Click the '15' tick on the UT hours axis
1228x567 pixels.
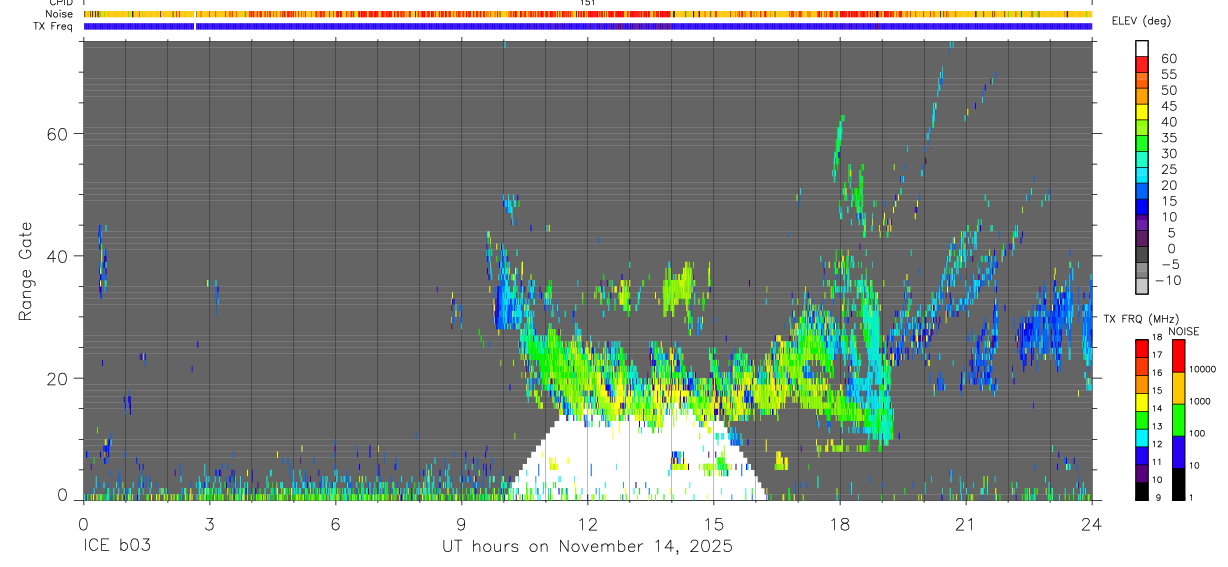(x=713, y=523)
